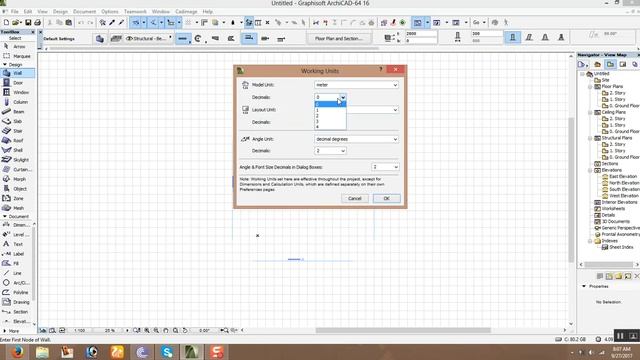Screen dimensions: 640x360
Task: Click the drawing area horizontal scrollbar
Action: click(x=403, y=330)
